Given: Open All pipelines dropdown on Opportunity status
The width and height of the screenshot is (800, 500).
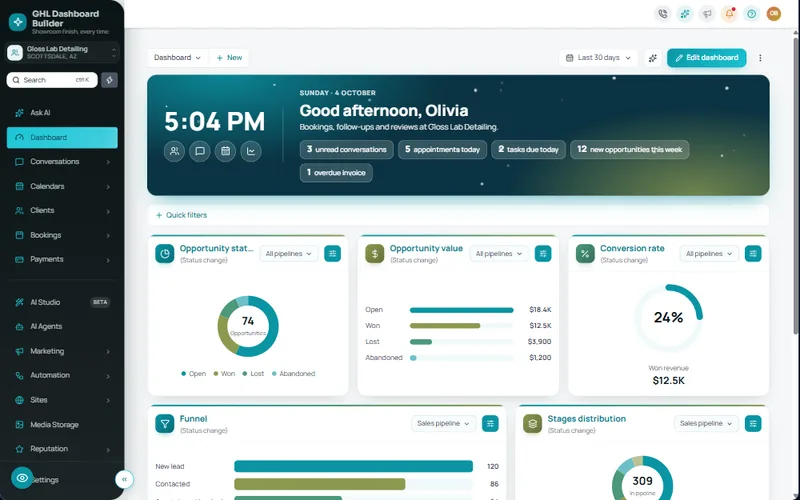Looking at the screenshot, I should tap(289, 254).
